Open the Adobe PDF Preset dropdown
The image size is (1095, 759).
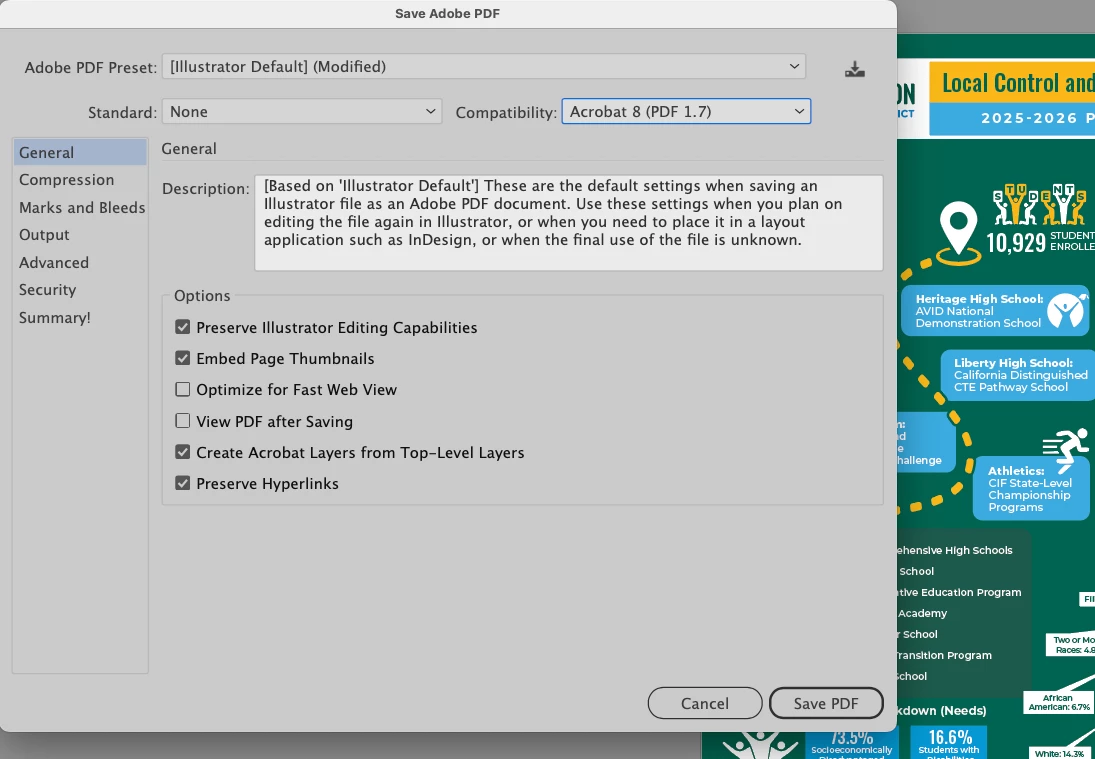tap(483, 66)
